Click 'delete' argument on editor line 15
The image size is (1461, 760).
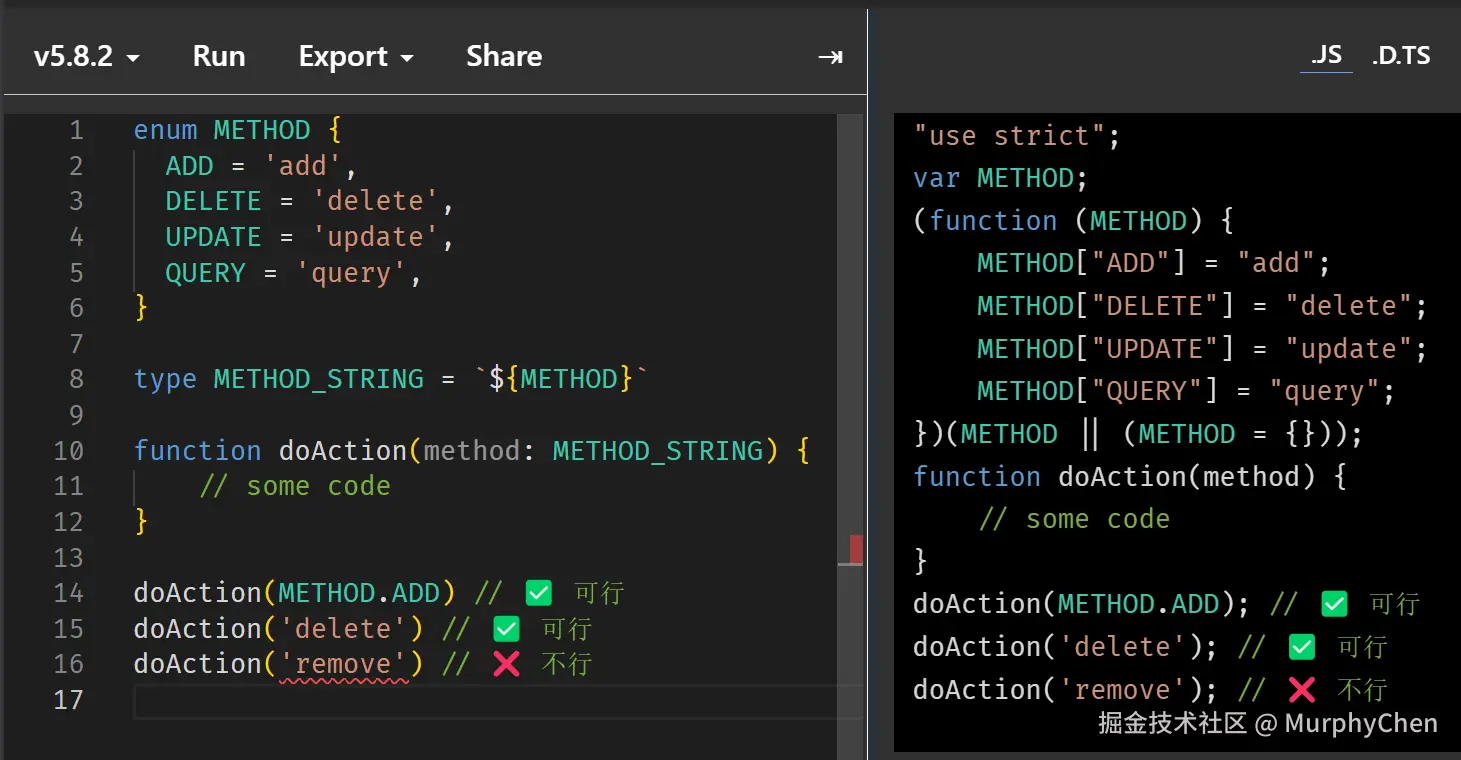tap(343, 629)
